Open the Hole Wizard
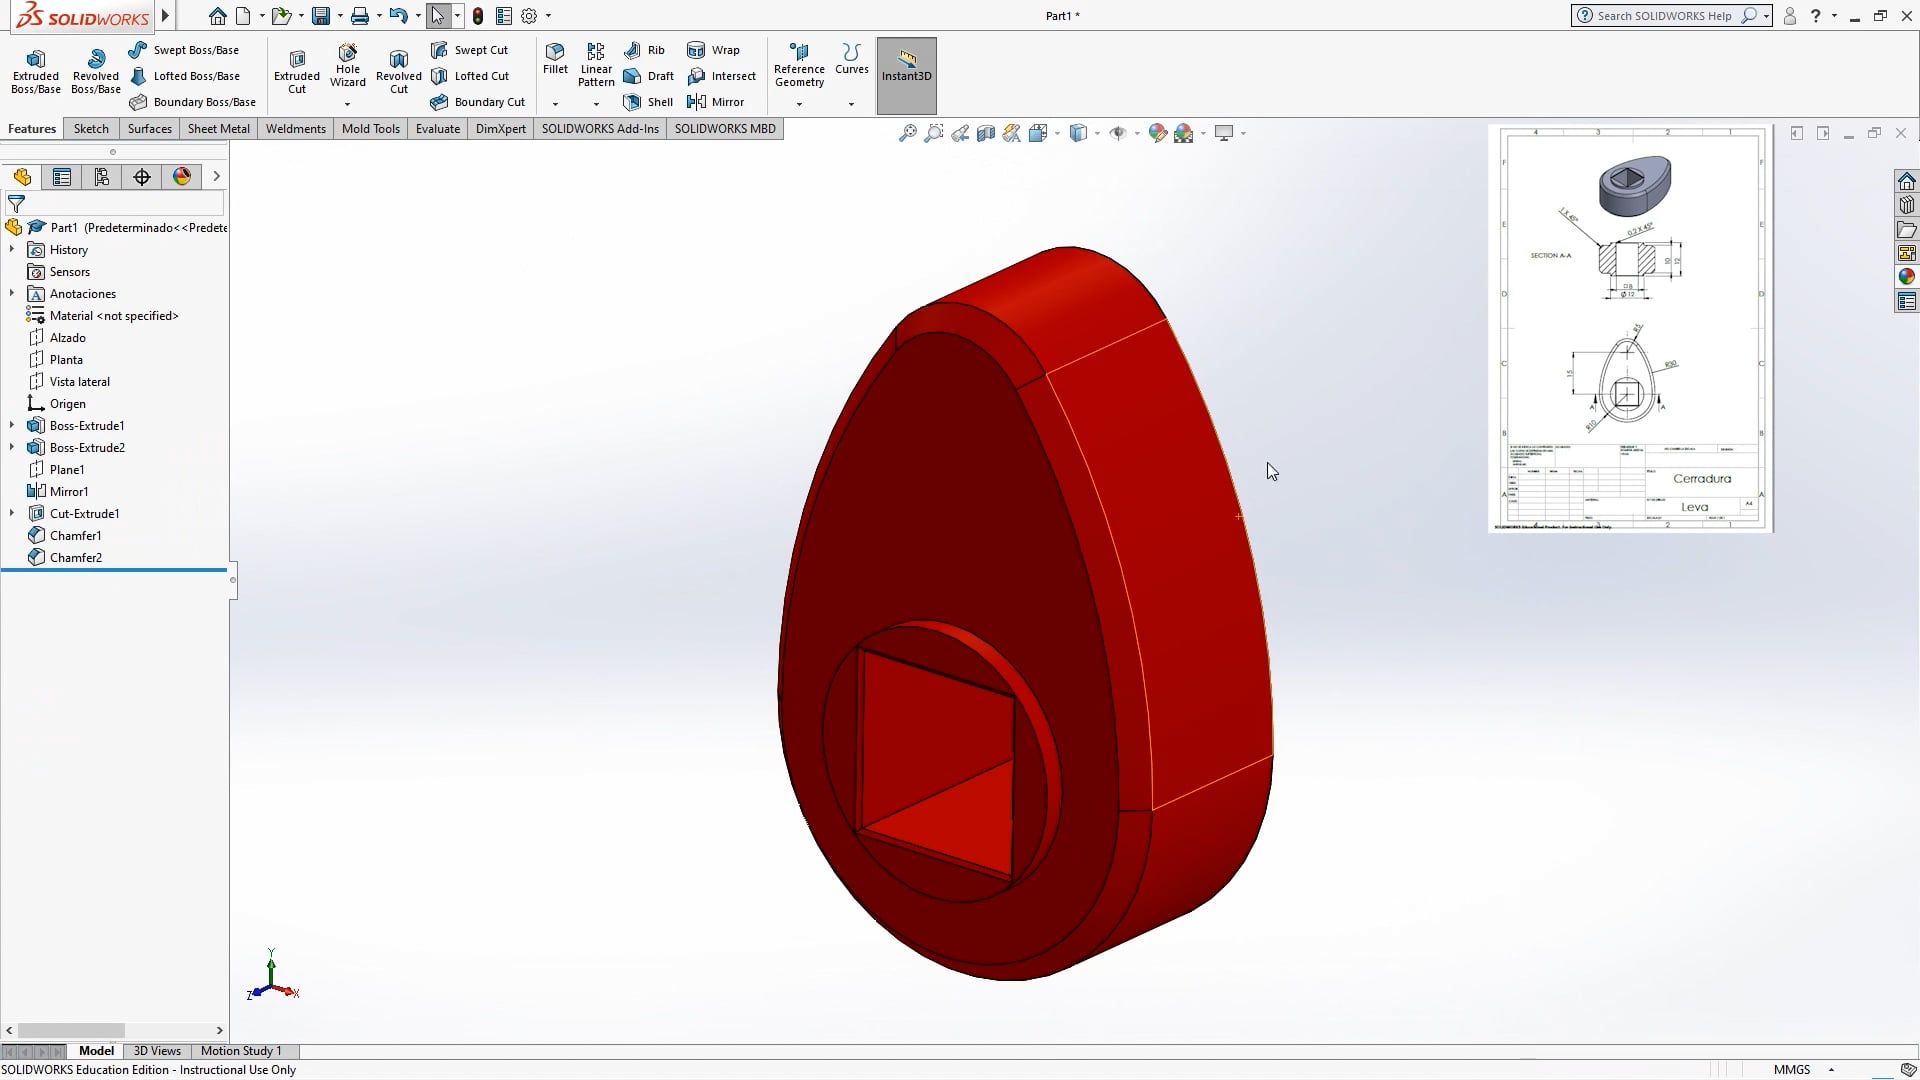This screenshot has width=1920, height=1080. 347,68
